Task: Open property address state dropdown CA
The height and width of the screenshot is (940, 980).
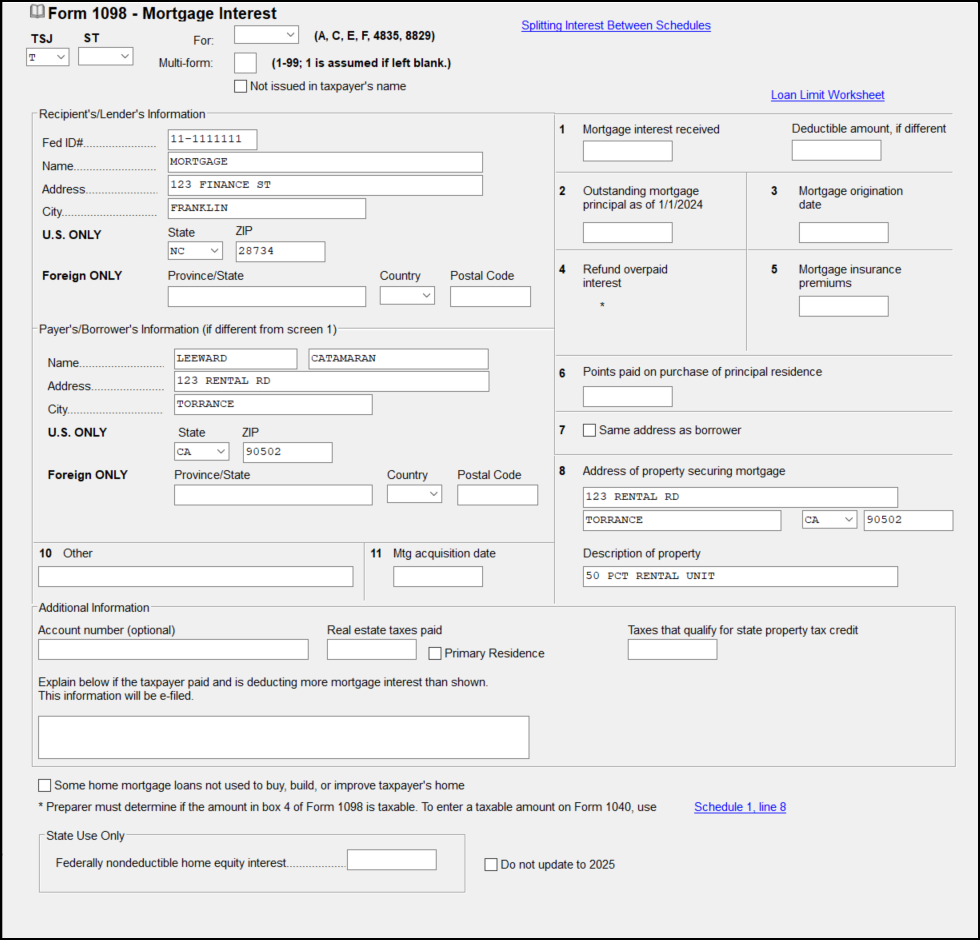Action: [829, 520]
